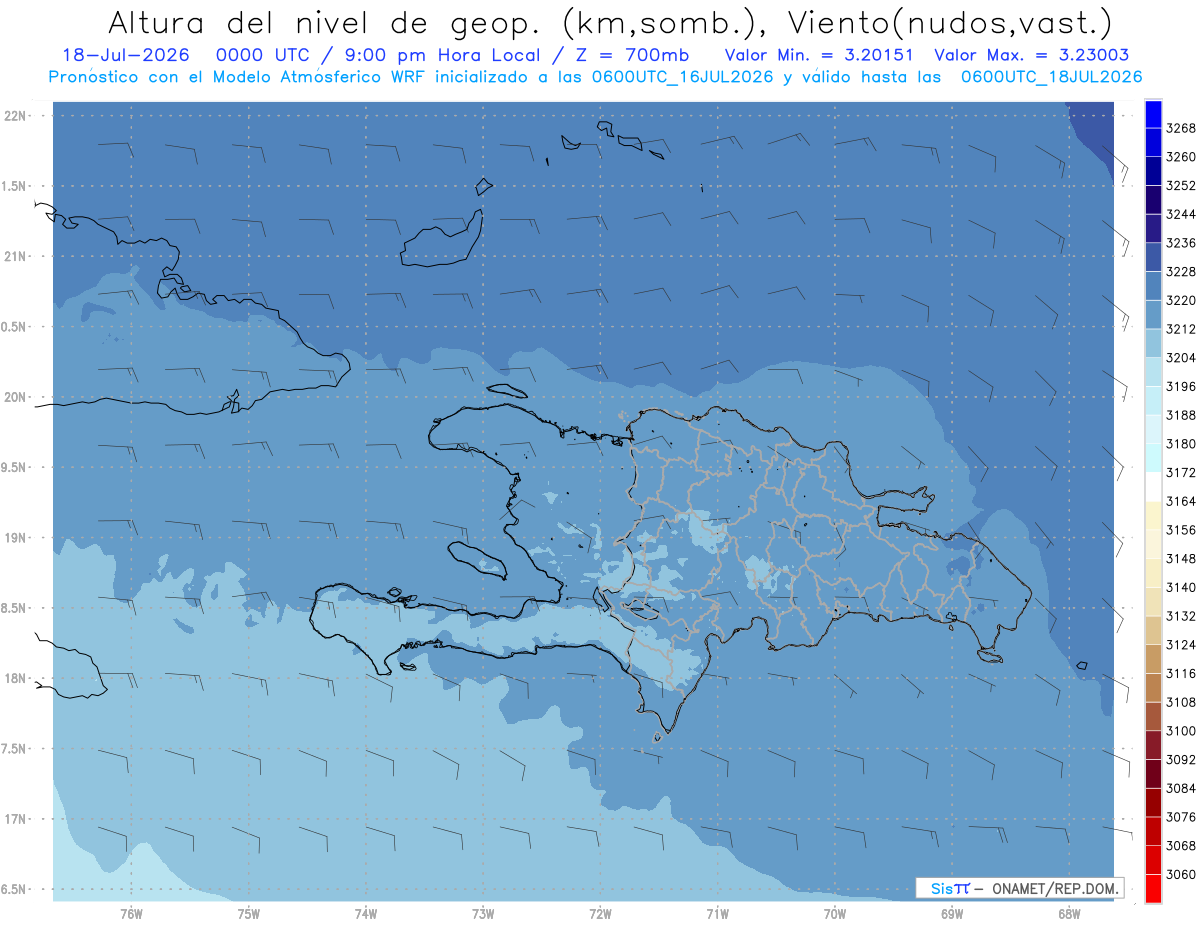The height and width of the screenshot is (927, 1200).
Task: Click the '68W' longitude axis label
Action: tap(1069, 913)
